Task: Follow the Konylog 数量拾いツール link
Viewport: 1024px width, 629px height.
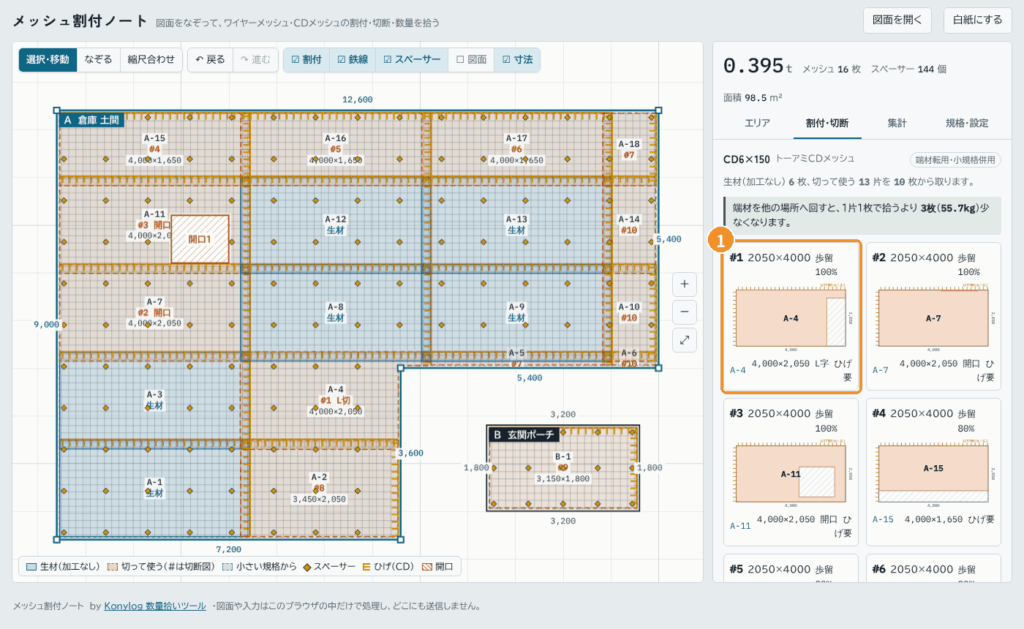Action: pos(155,606)
